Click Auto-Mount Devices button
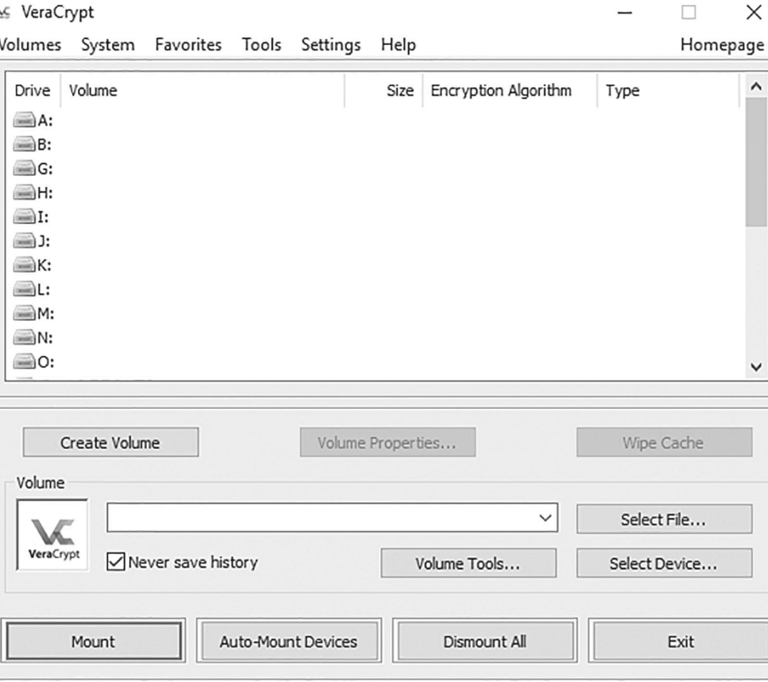The width and height of the screenshot is (768, 682). (288, 641)
